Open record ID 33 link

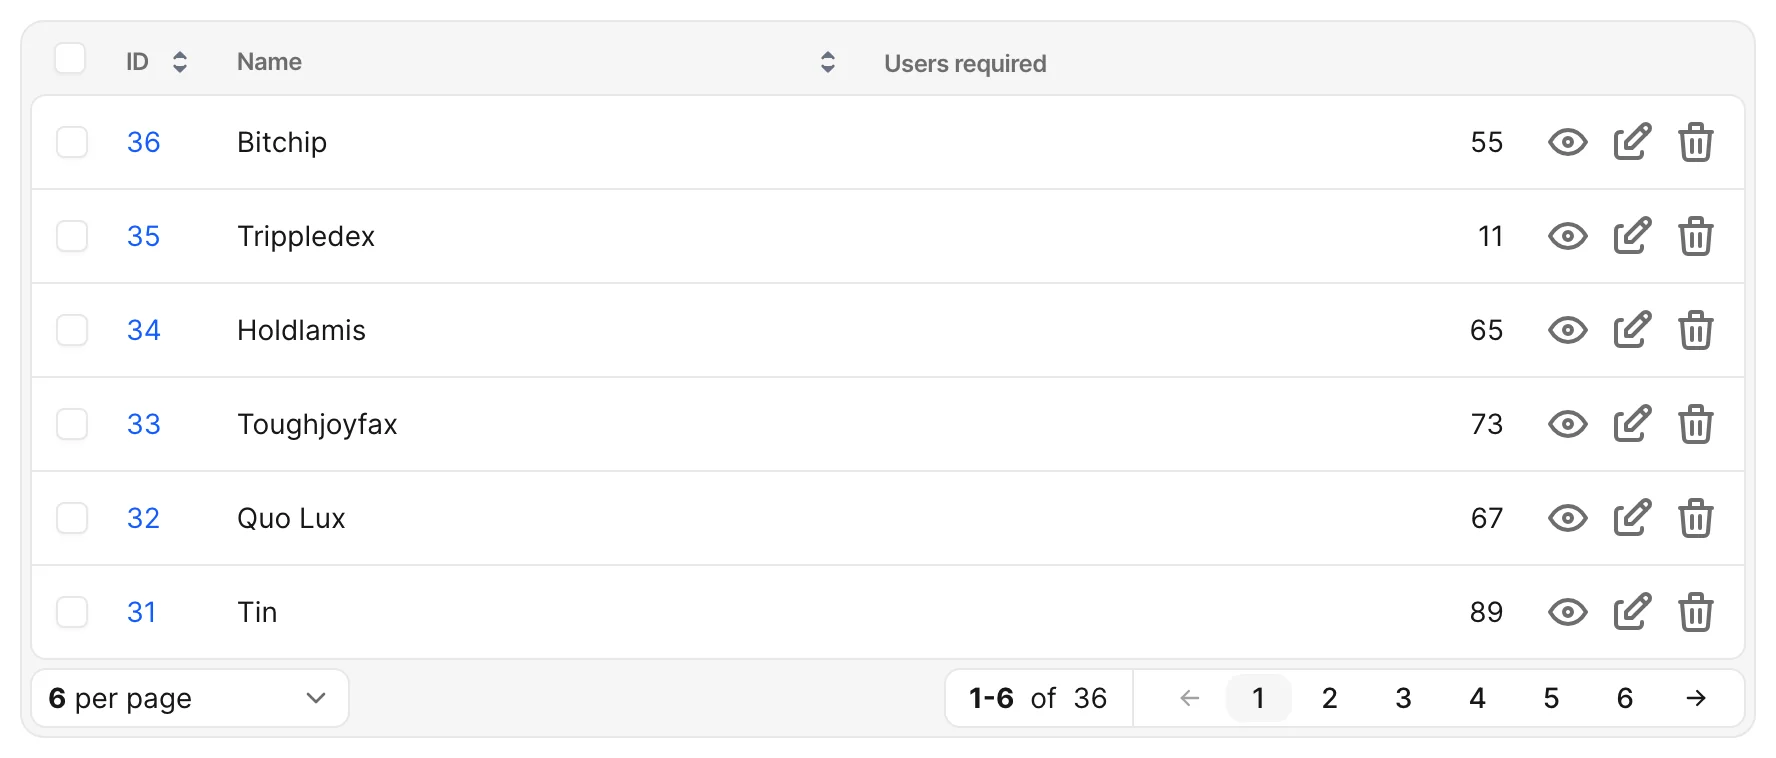click(x=144, y=424)
